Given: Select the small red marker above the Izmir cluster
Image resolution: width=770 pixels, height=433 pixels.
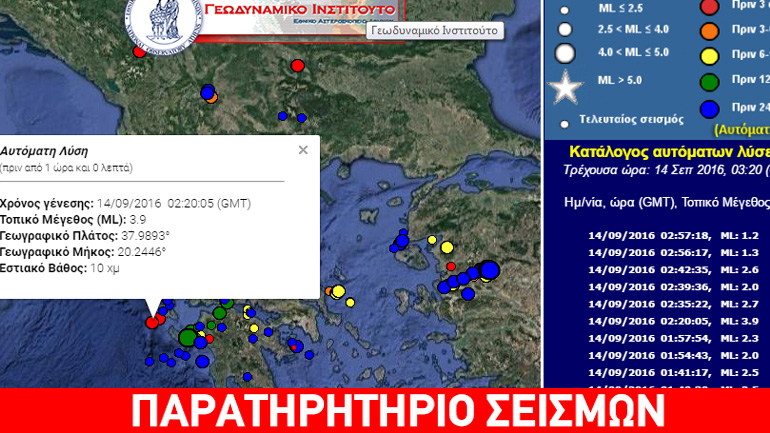Looking at the screenshot, I should (x=451, y=267).
